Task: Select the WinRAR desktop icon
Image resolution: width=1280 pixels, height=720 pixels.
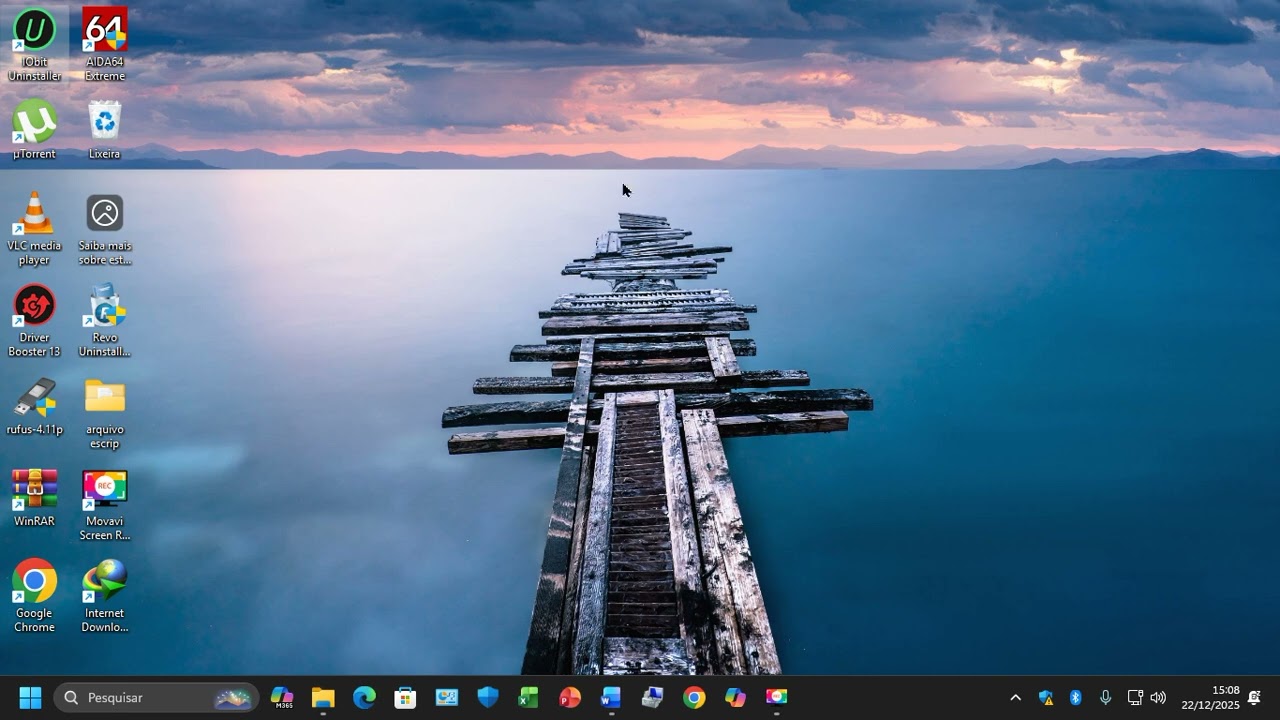Action: click(34, 498)
